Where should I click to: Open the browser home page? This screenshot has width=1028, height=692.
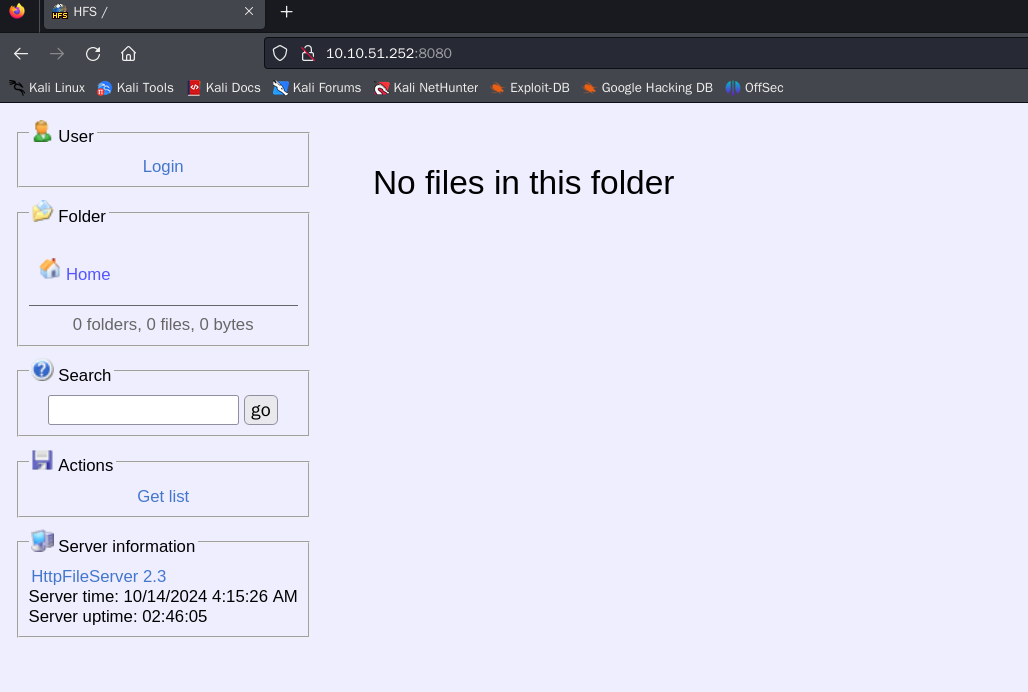pos(128,54)
